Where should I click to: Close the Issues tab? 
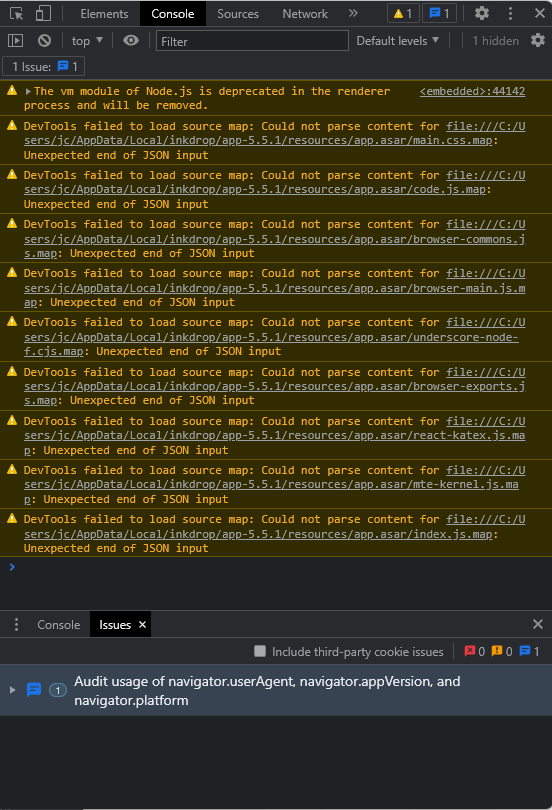pos(143,625)
